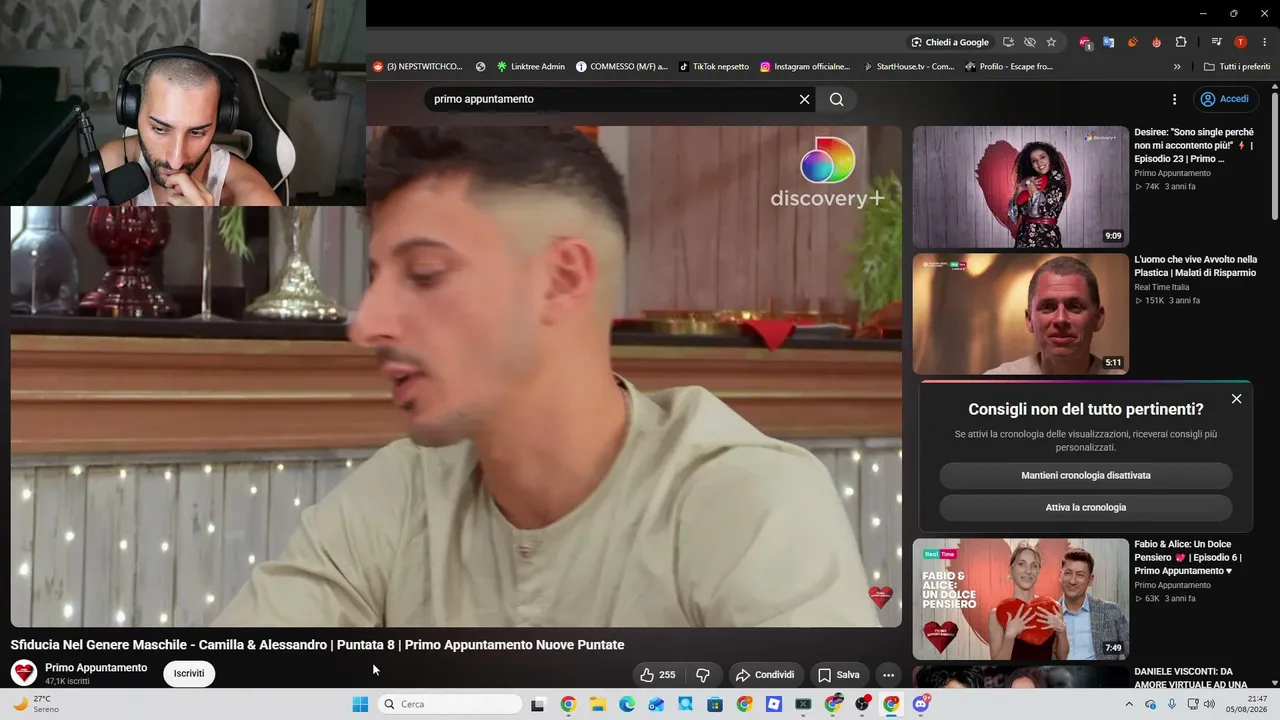Open the globe-icon bookmark
Viewport: 1280px width, 720px height.
point(481,67)
